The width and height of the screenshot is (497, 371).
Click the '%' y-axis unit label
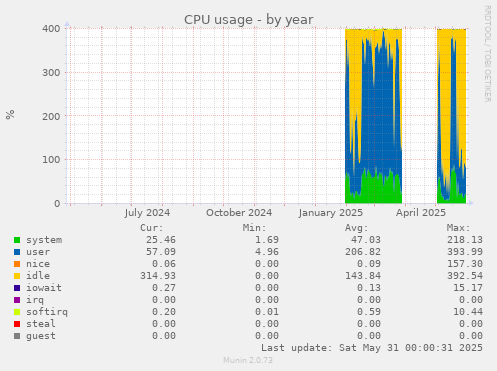click(10, 115)
